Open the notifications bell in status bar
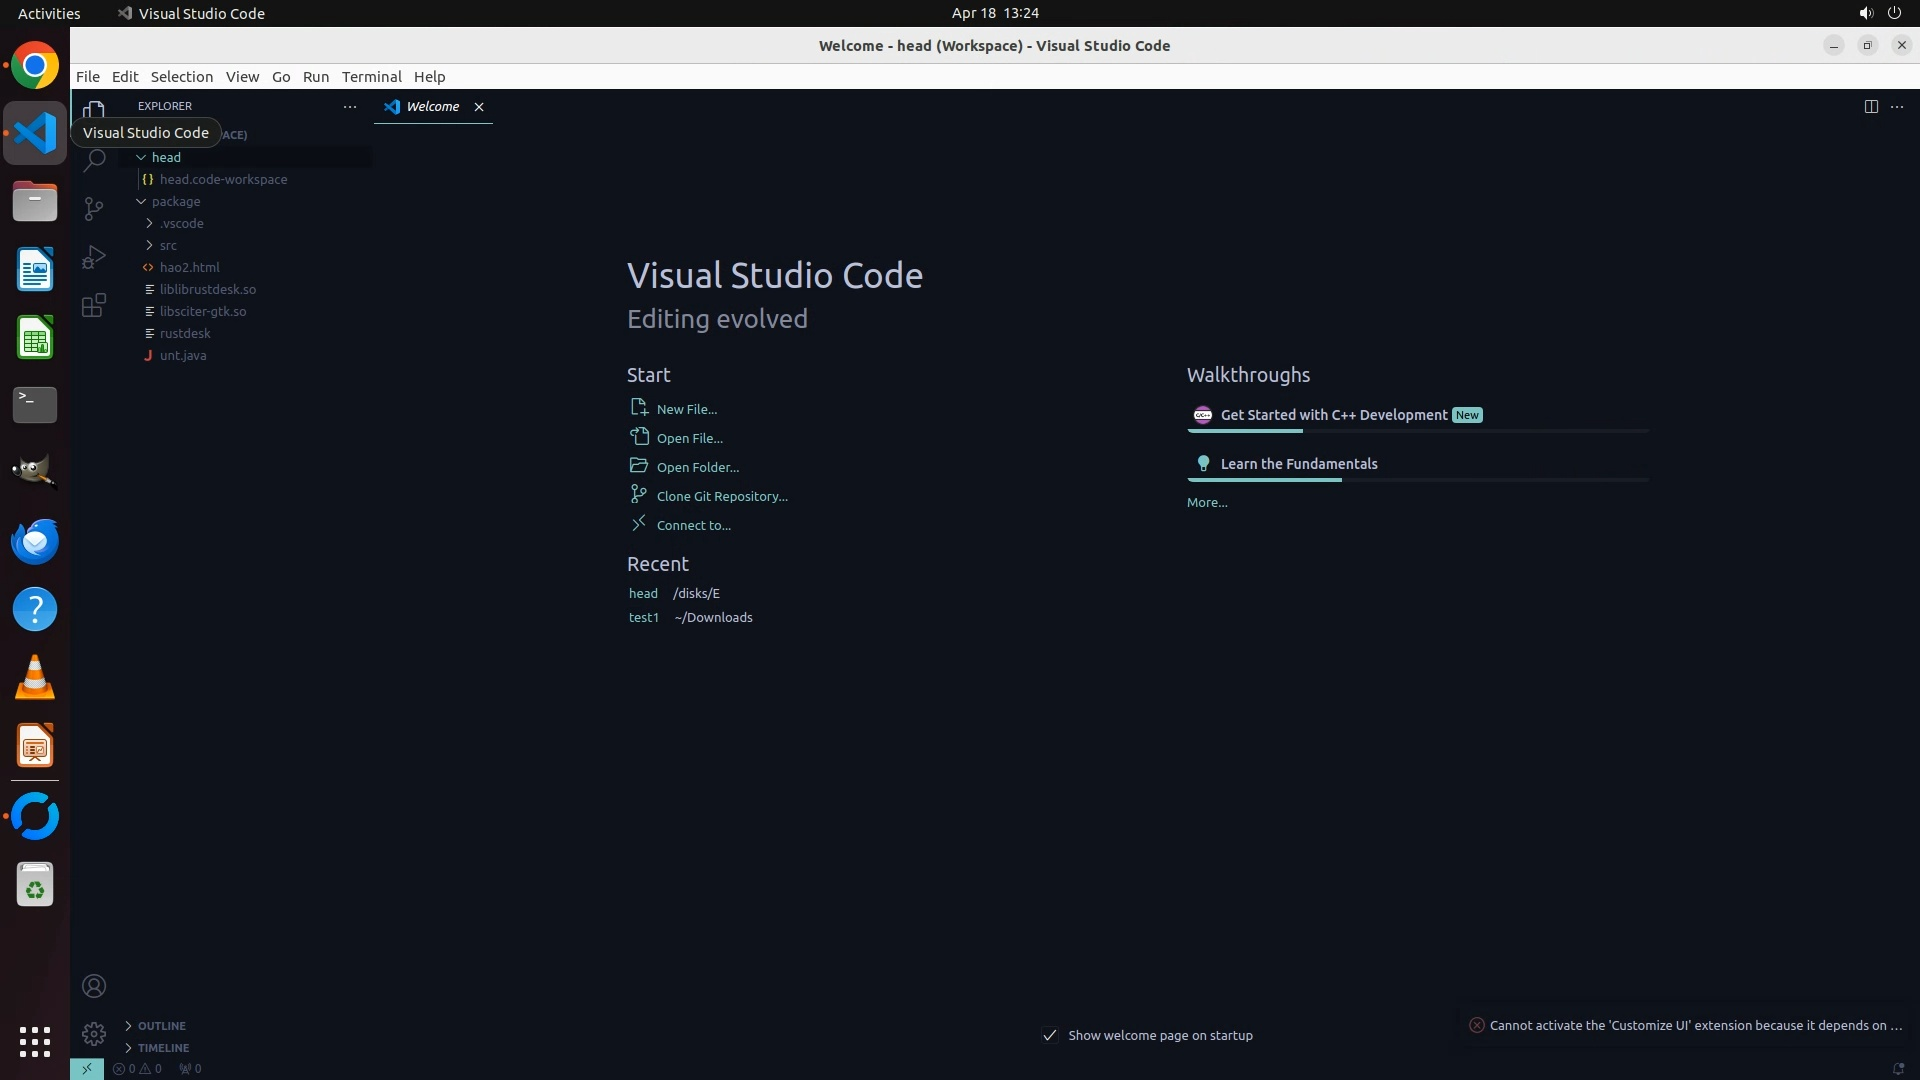This screenshot has width=1920, height=1080. click(1897, 1068)
